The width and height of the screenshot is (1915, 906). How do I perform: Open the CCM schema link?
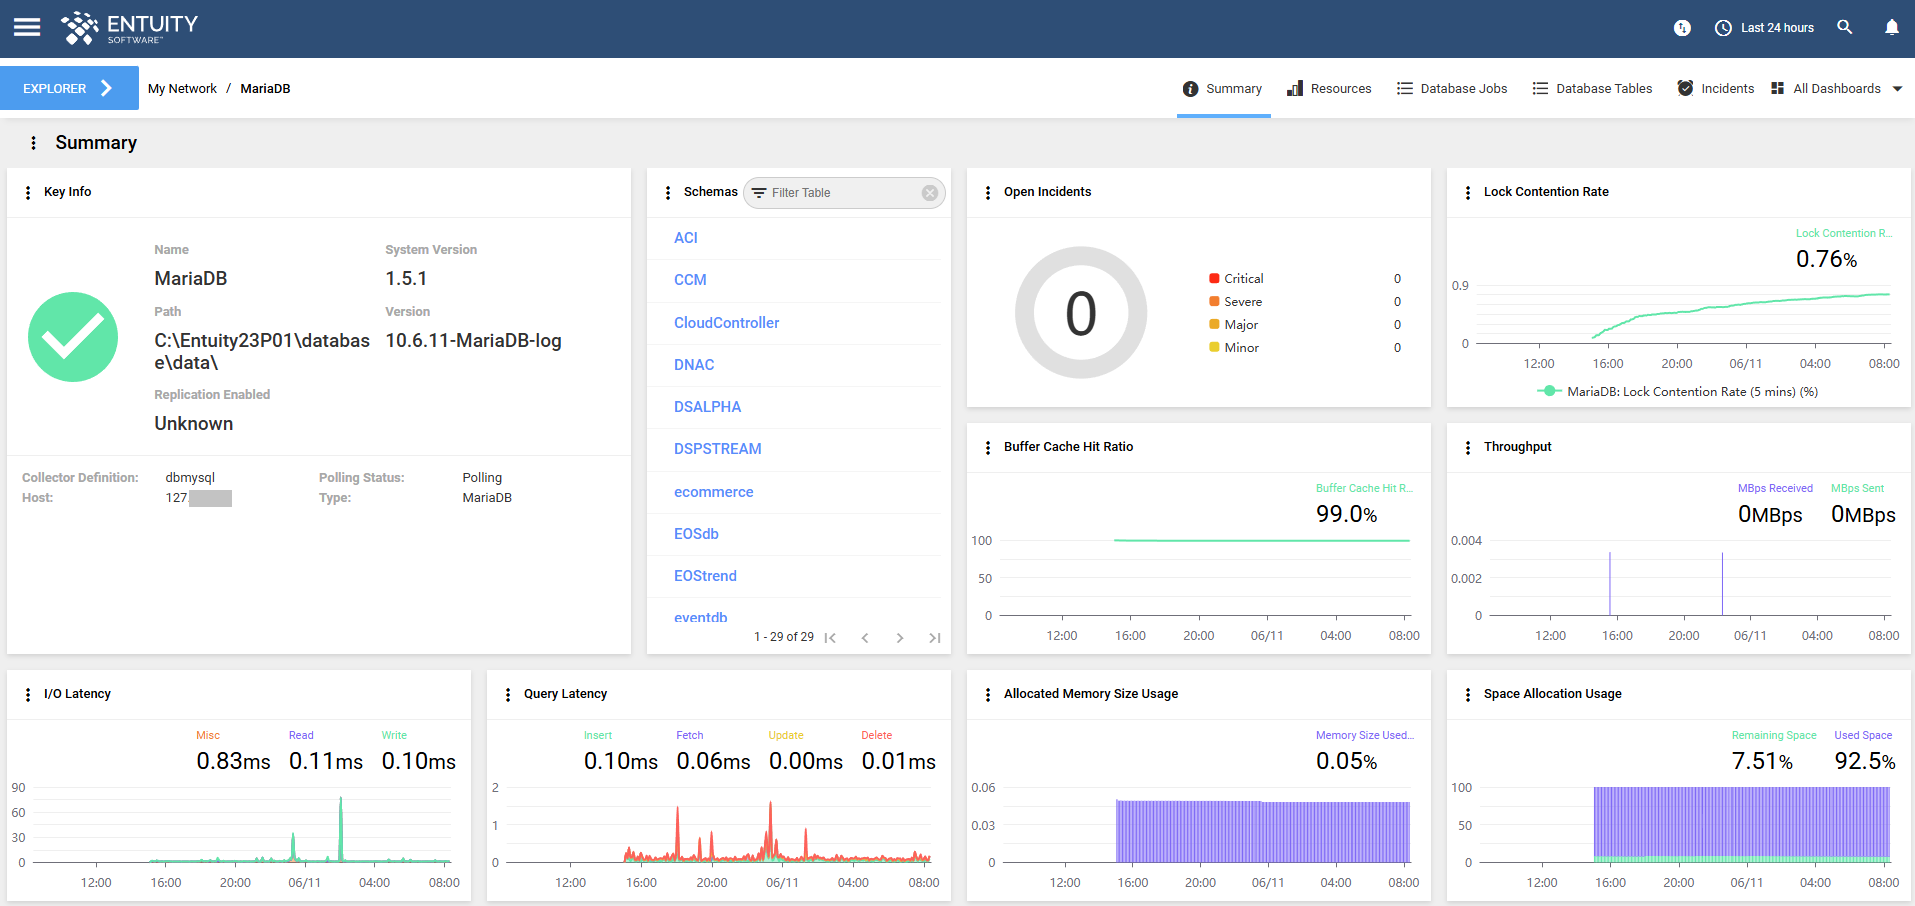point(690,280)
